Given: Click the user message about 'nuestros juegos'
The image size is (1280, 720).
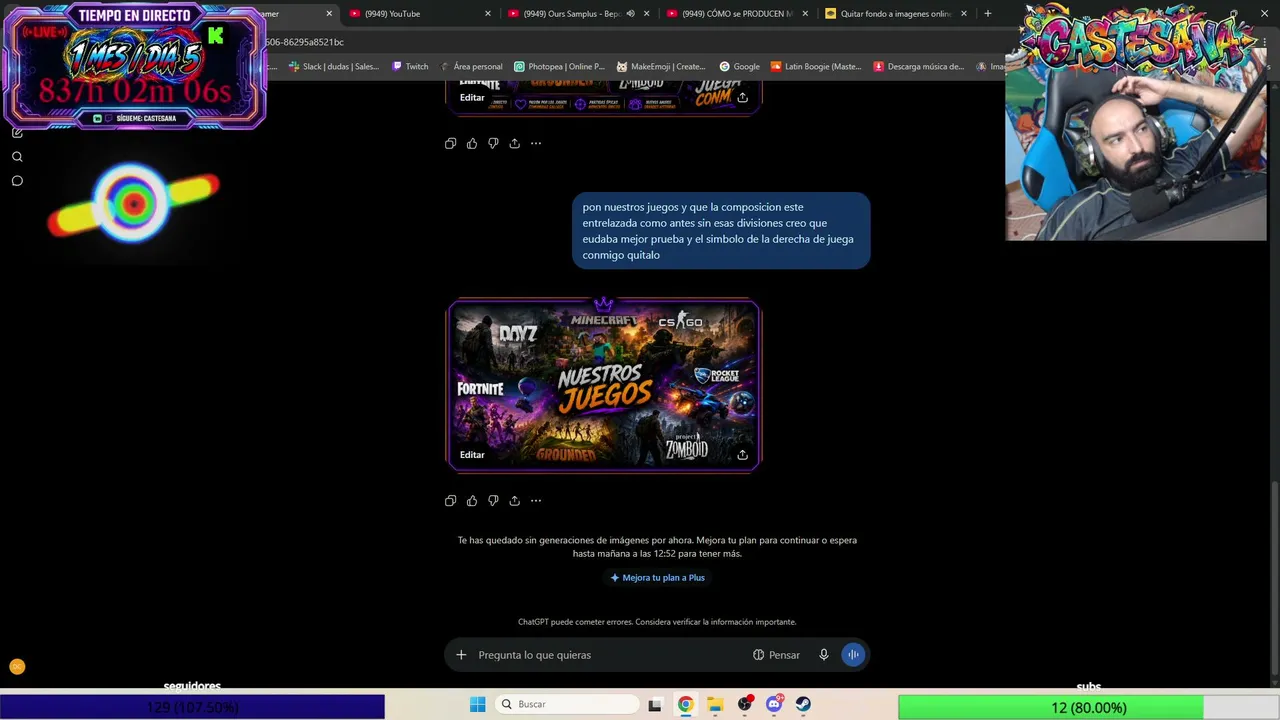Looking at the screenshot, I should [x=721, y=231].
